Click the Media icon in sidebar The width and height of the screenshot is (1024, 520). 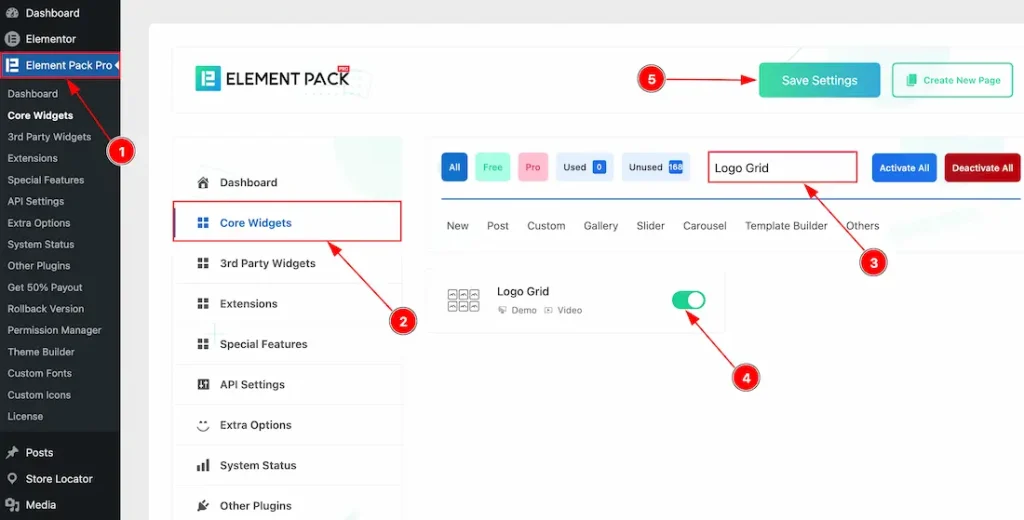pyautogui.click(x=12, y=505)
